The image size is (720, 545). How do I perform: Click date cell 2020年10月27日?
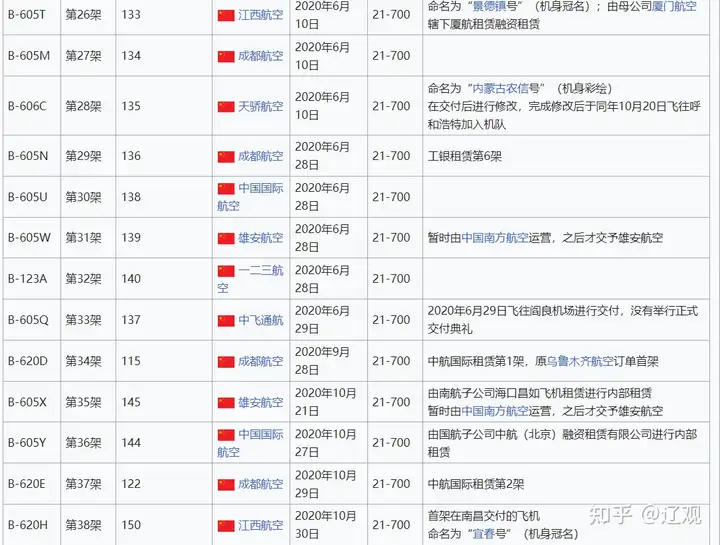click(x=328, y=443)
